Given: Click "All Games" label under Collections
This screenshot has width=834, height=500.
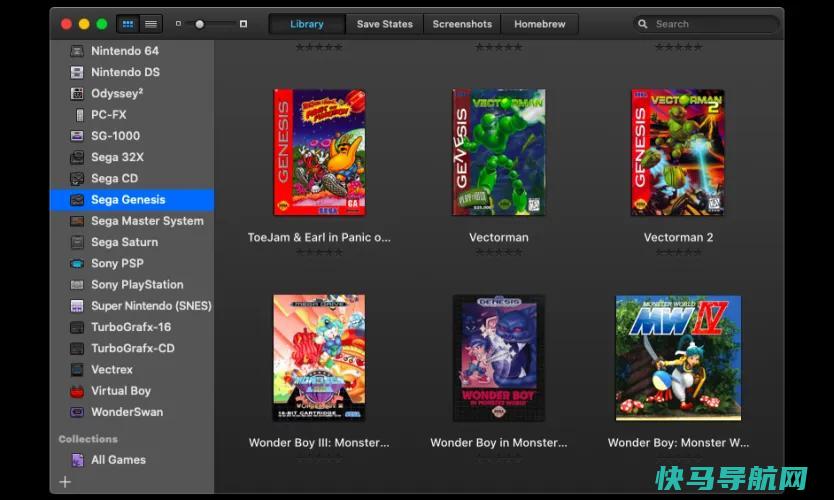Looking at the screenshot, I should pos(118,460).
